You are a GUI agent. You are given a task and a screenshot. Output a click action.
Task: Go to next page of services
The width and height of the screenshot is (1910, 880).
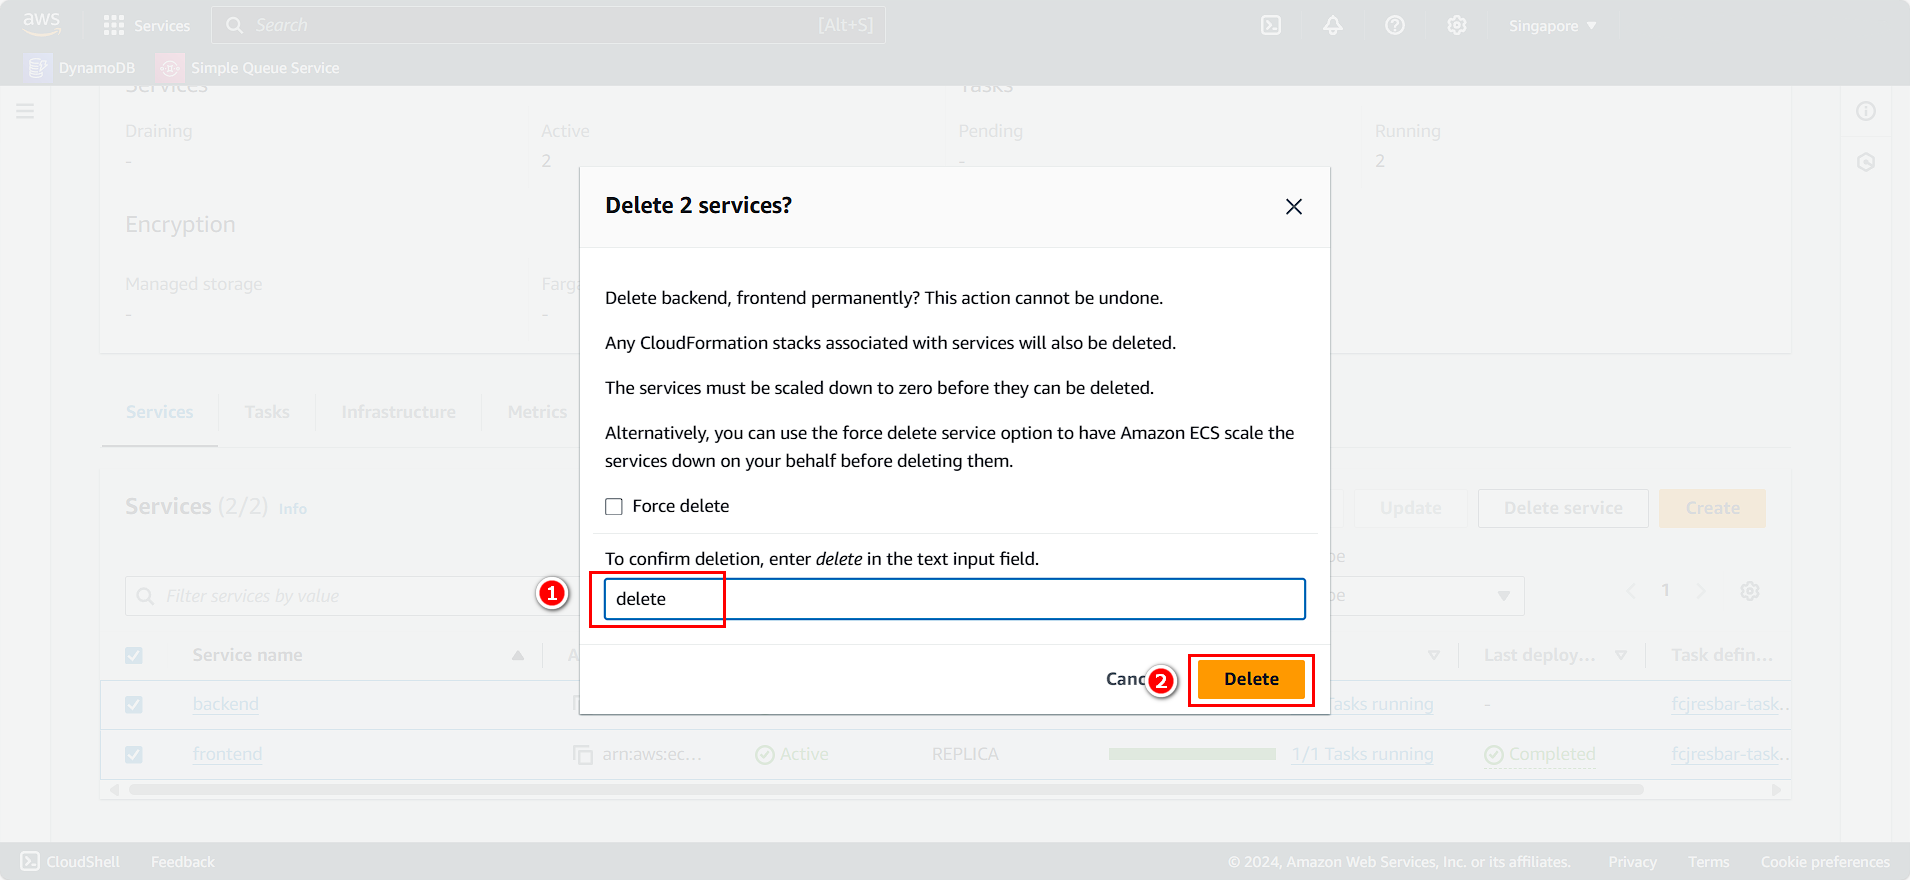point(1701,591)
